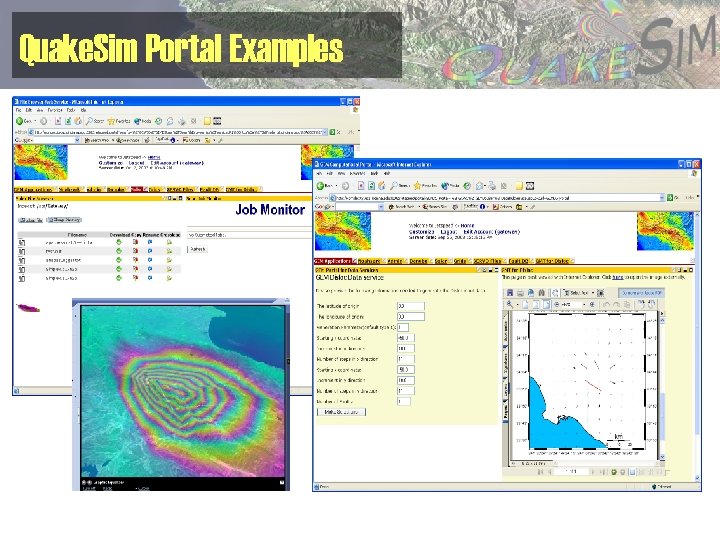Open address bar dropdown in GEM portal window
The height and width of the screenshot is (540, 720).
[662, 198]
